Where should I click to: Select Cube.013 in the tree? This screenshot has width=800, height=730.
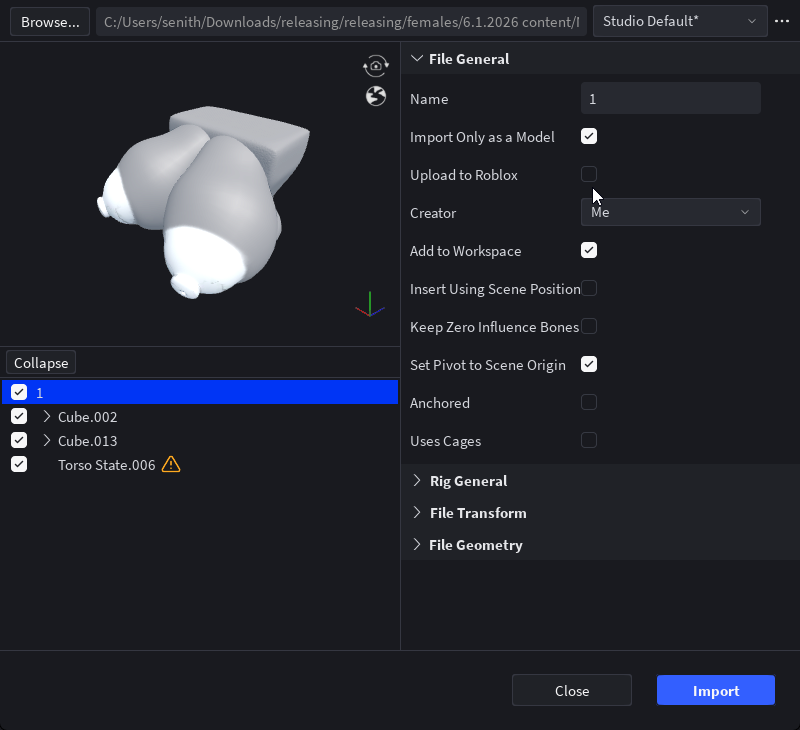pyautogui.click(x=87, y=441)
